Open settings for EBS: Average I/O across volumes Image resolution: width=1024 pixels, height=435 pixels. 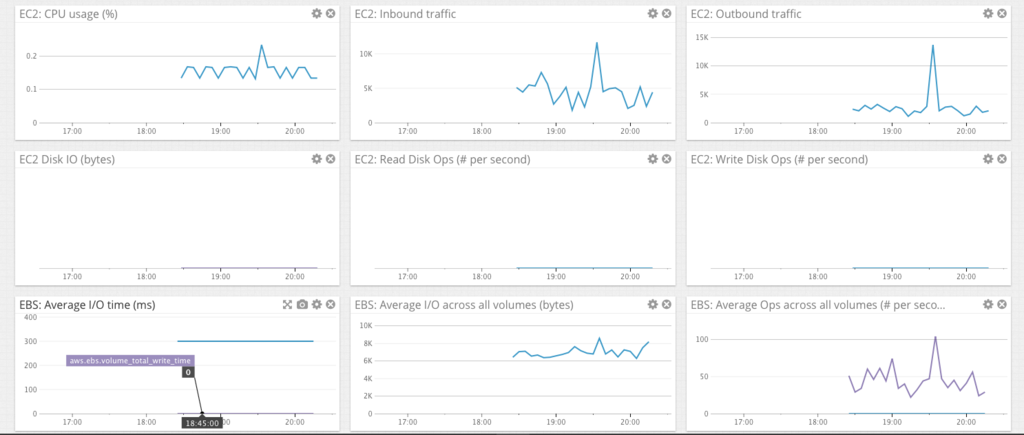click(652, 304)
